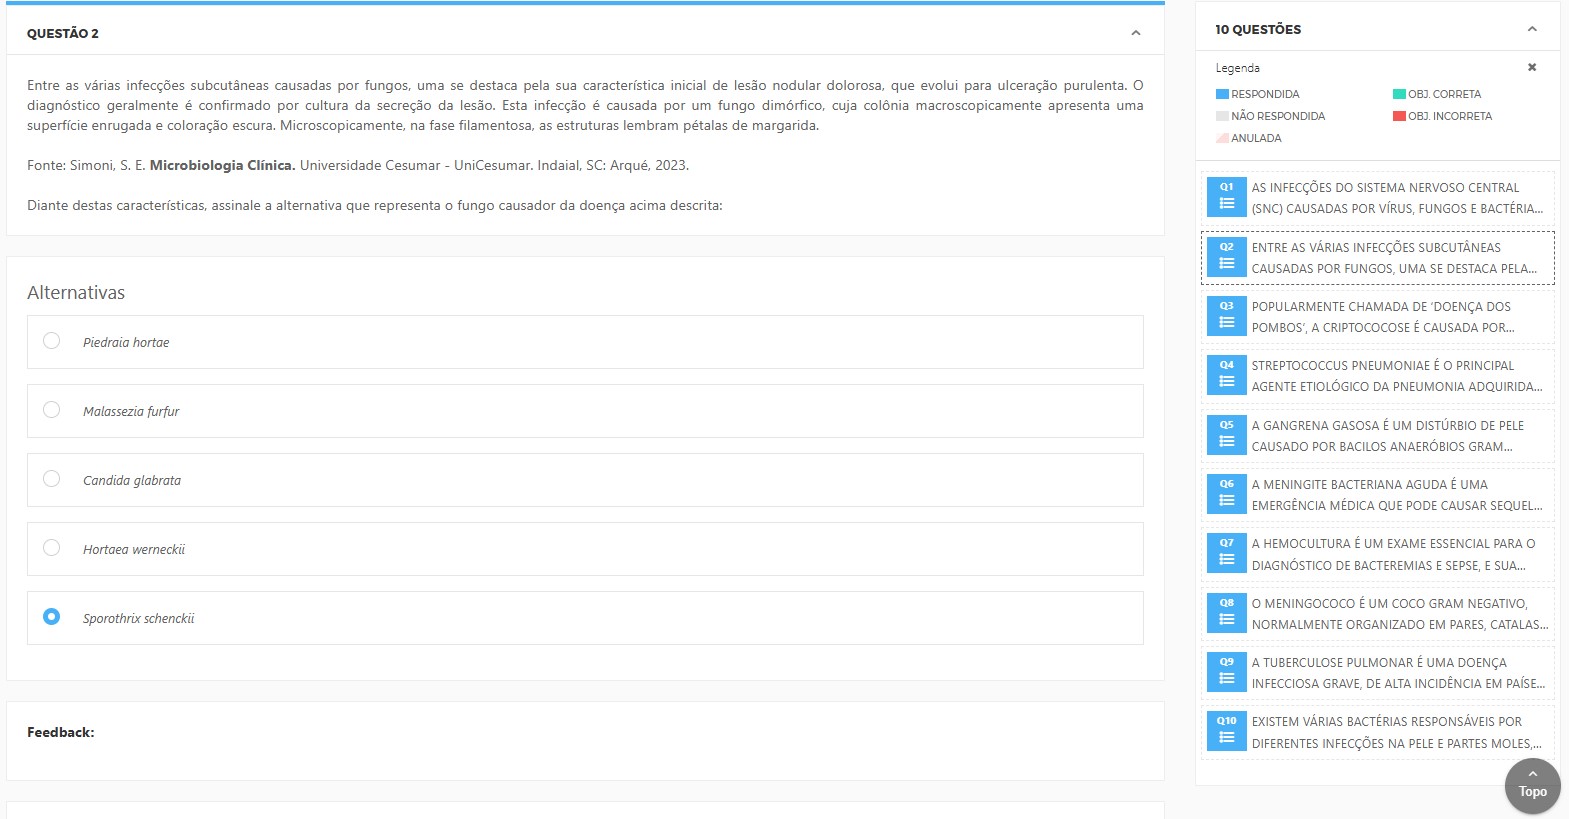Click the blue Respondida legend swatch
Image resolution: width=1569 pixels, height=819 pixels.
[1222, 94]
